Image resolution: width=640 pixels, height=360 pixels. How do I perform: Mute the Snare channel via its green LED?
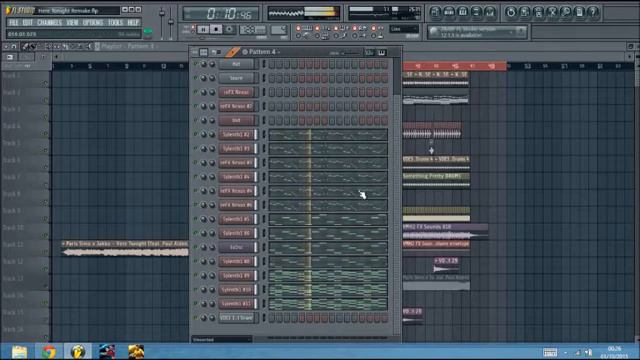click(x=196, y=78)
